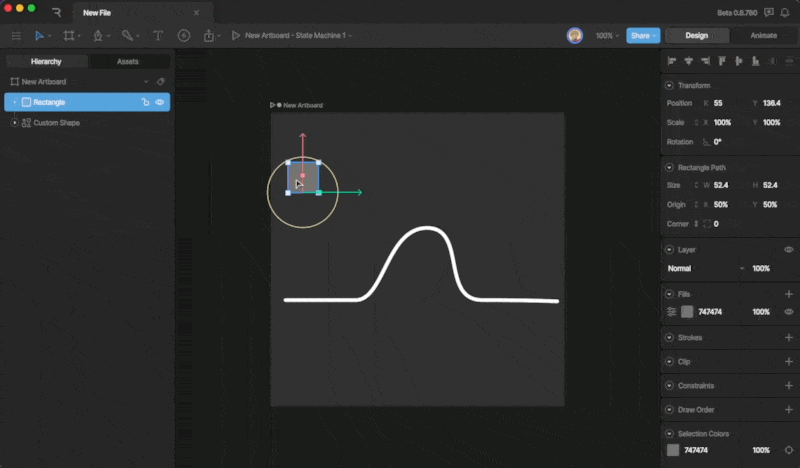Image resolution: width=800 pixels, height=468 pixels.
Task: Click the notification bell icon
Action: pyautogui.click(x=785, y=12)
